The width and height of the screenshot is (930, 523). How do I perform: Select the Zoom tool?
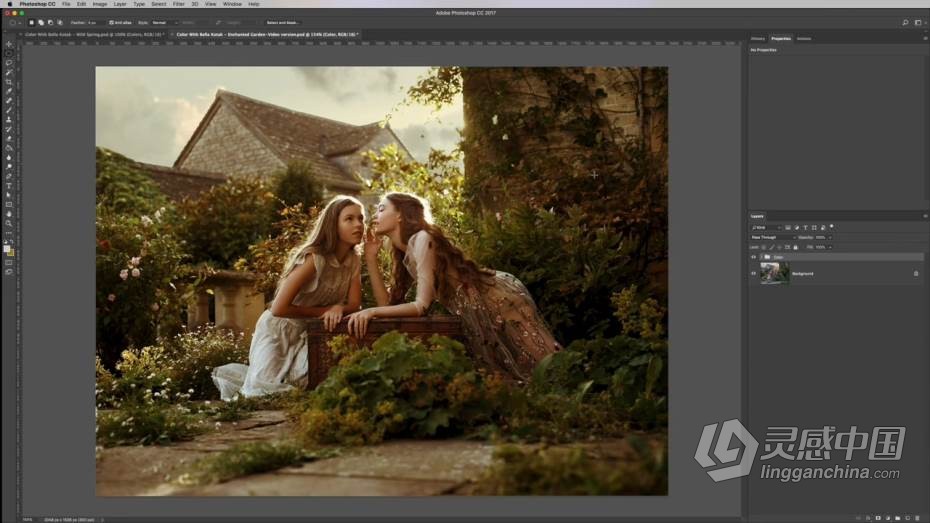pos(9,224)
